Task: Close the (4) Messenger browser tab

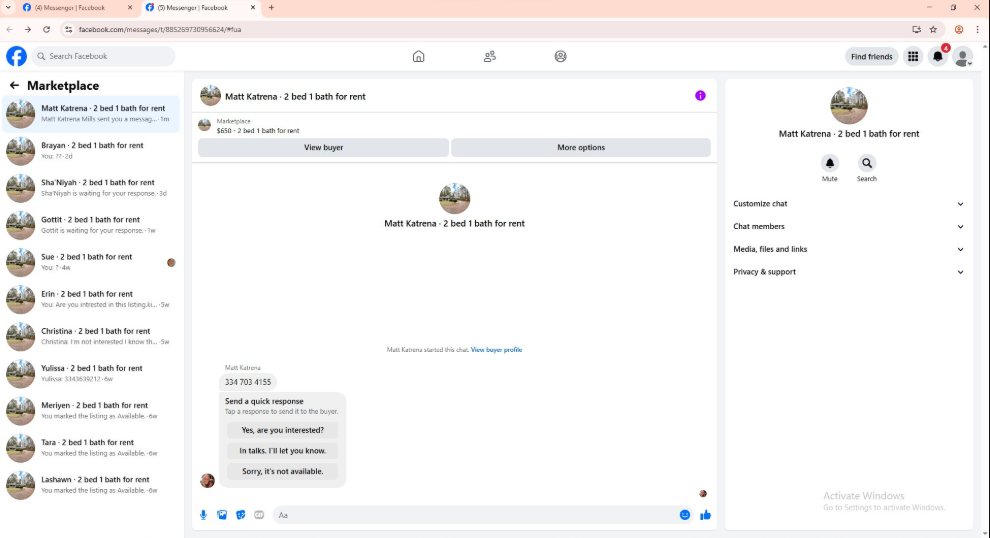Action: [130, 8]
